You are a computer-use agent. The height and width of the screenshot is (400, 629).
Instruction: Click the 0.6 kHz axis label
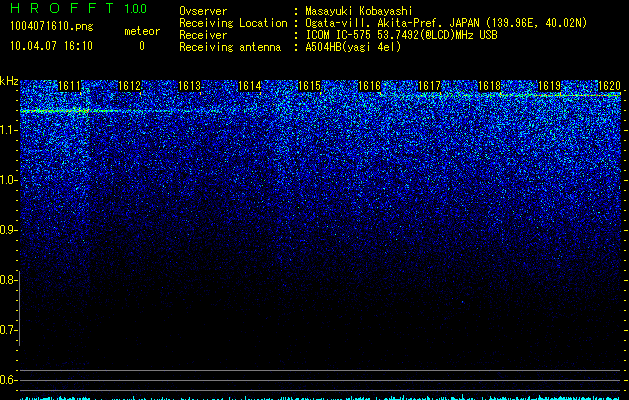pyautogui.click(x=8, y=380)
